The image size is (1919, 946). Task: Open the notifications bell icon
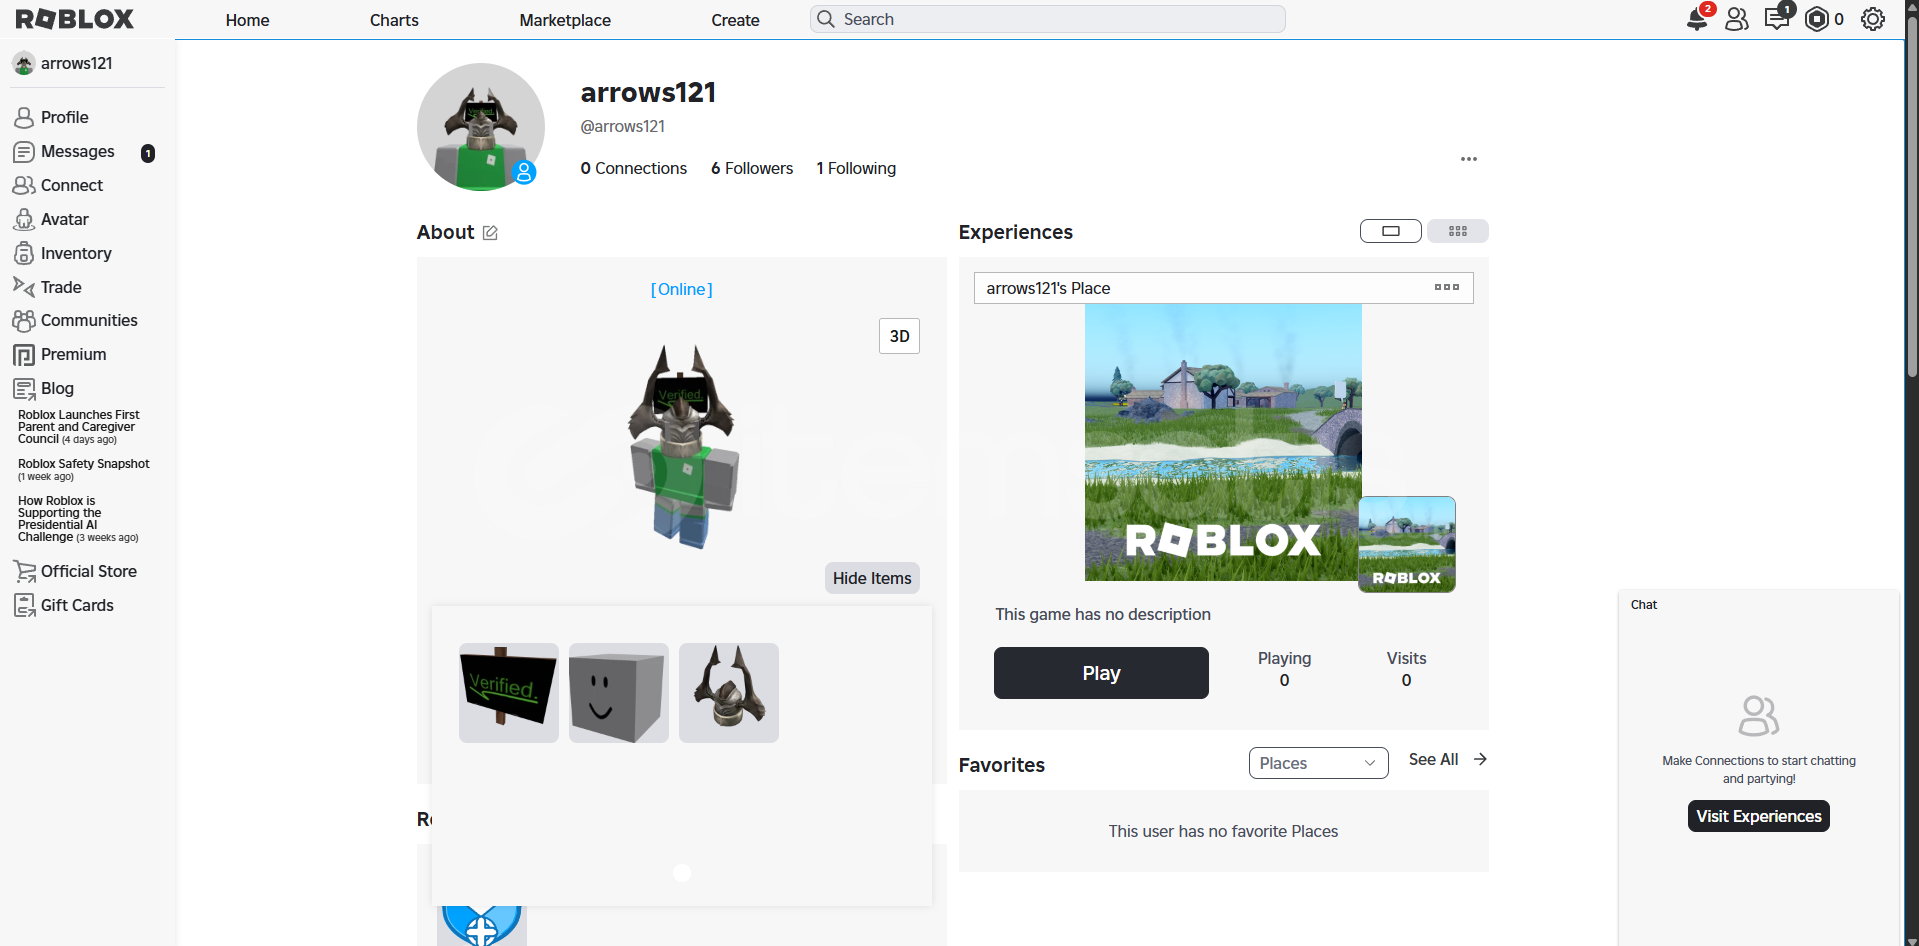tap(1697, 19)
